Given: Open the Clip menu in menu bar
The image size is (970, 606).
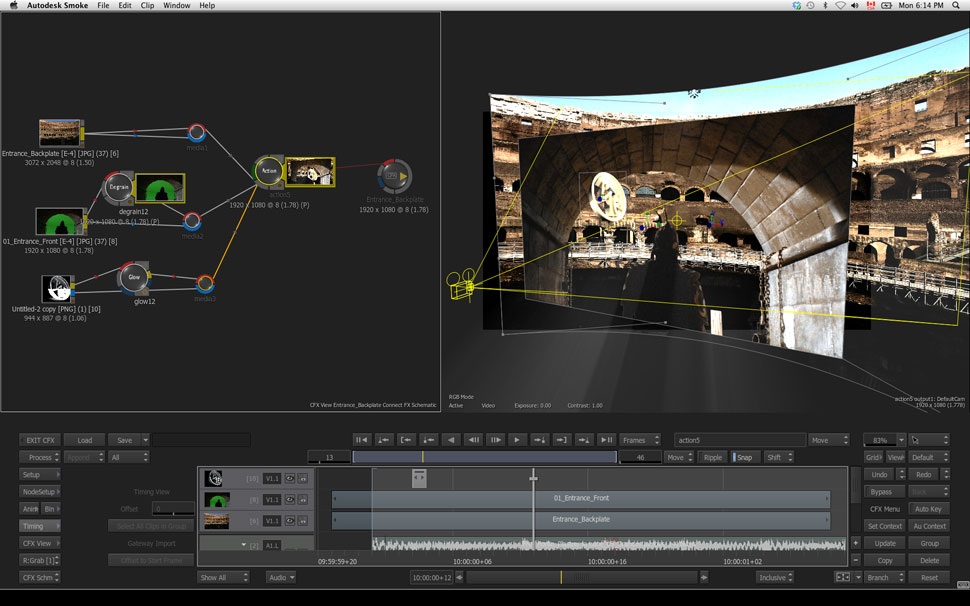Looking at the screenshot, I should point(147,6).
